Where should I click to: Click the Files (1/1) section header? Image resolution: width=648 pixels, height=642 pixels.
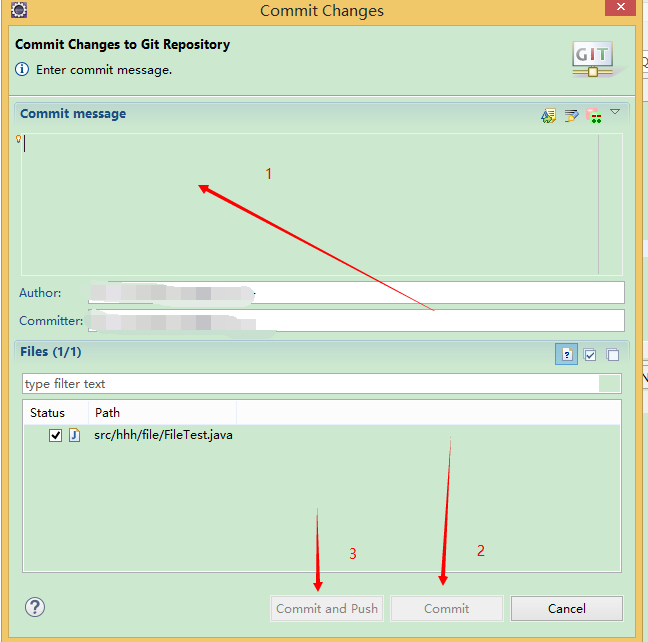point(51,352)
